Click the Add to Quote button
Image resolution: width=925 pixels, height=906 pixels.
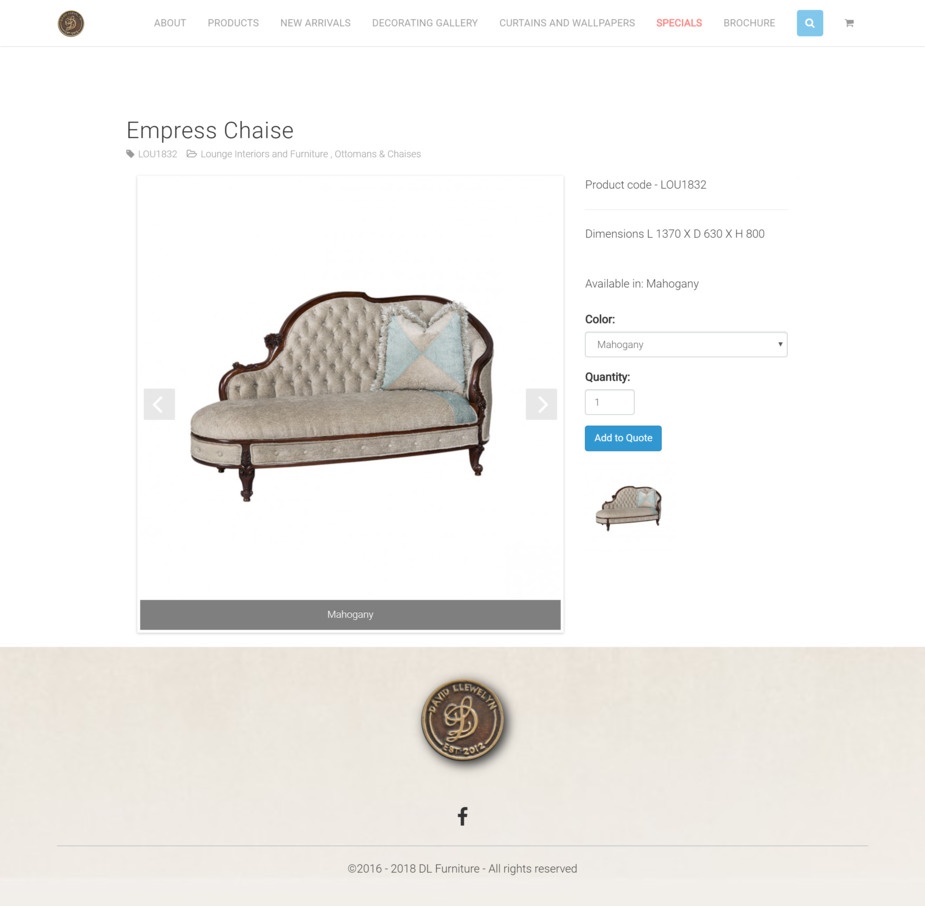click(623, 438)
